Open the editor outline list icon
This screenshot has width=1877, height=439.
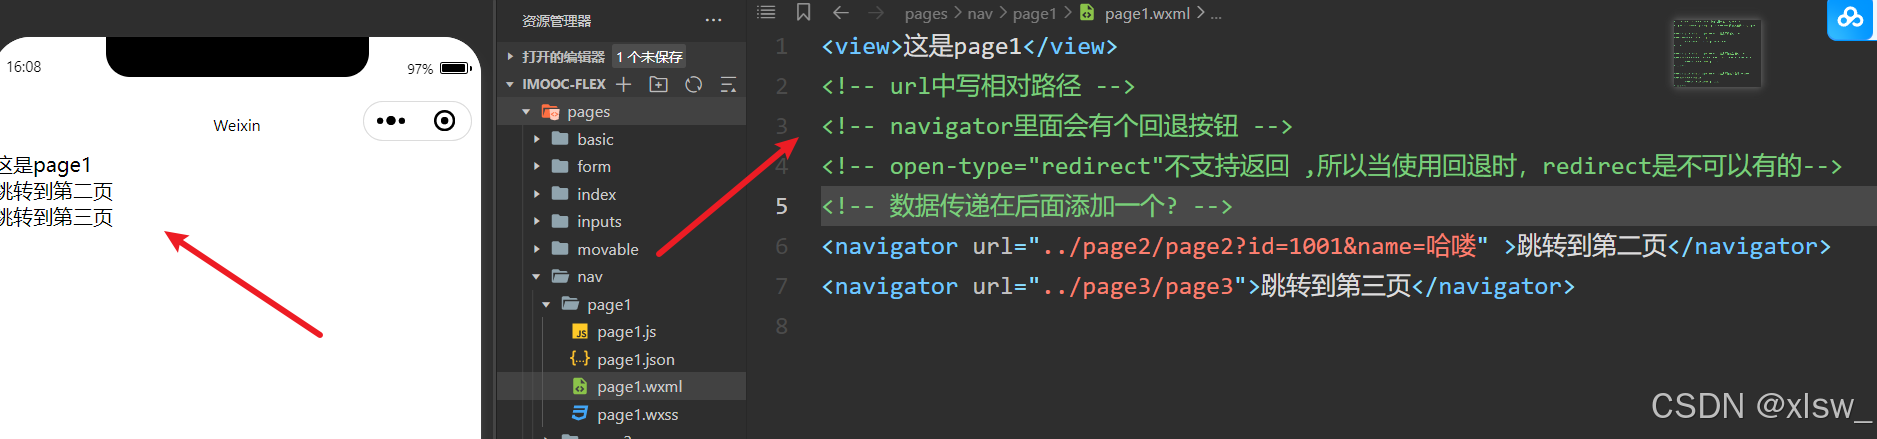coord(766,12)
